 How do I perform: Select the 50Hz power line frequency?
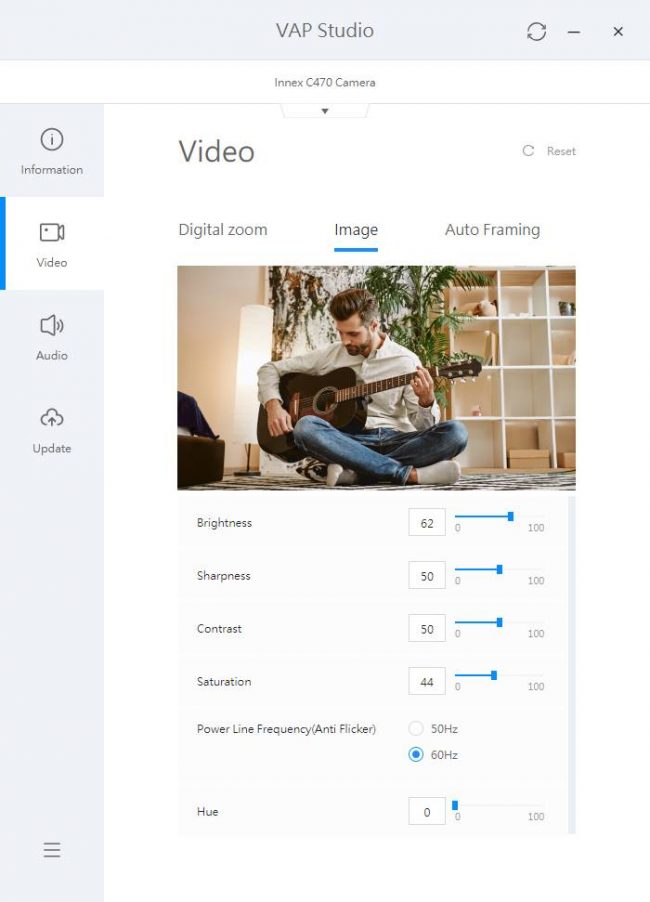pyautogui.click(x=416, y=729)
